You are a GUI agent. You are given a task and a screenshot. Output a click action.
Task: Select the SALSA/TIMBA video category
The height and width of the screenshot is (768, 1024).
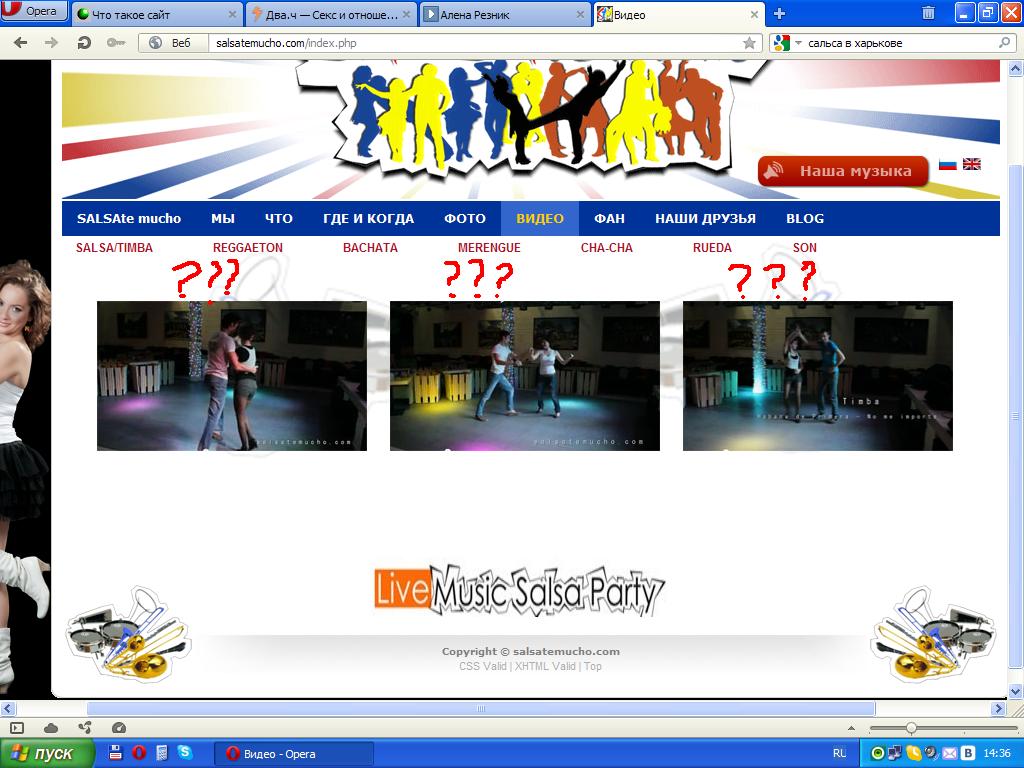pyautogui.click(x=114, y=248)
